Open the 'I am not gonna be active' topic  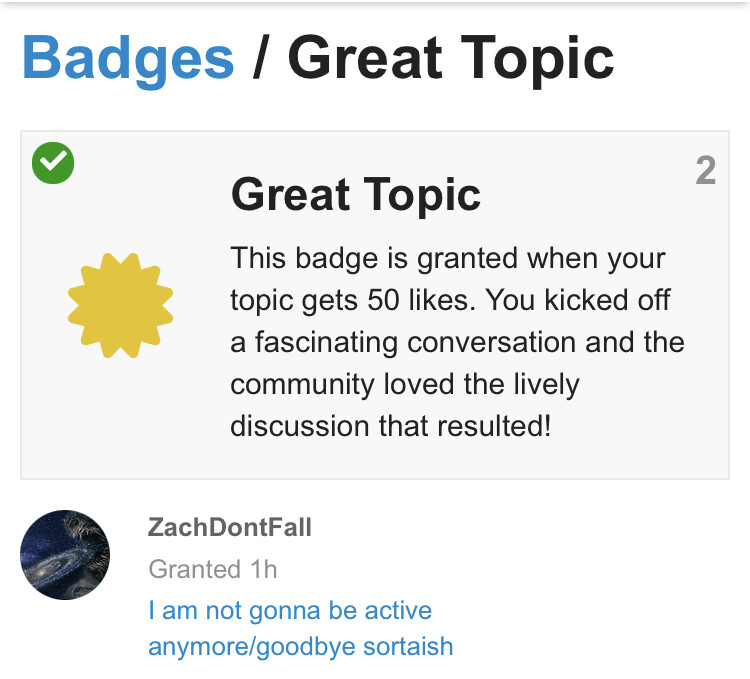pos(290,610)
